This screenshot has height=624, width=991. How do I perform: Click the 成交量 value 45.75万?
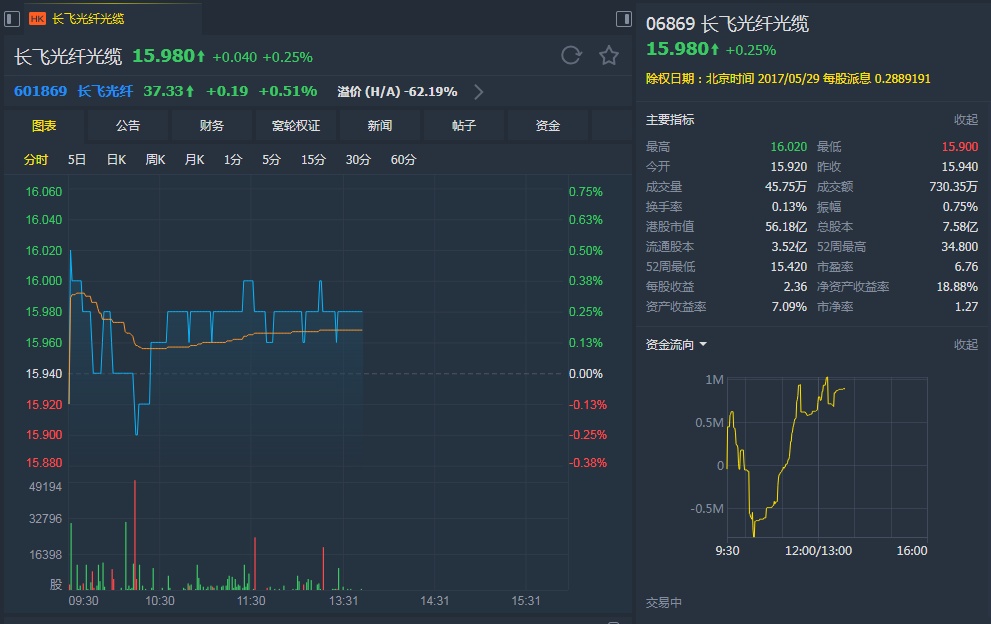click(786, 187)
